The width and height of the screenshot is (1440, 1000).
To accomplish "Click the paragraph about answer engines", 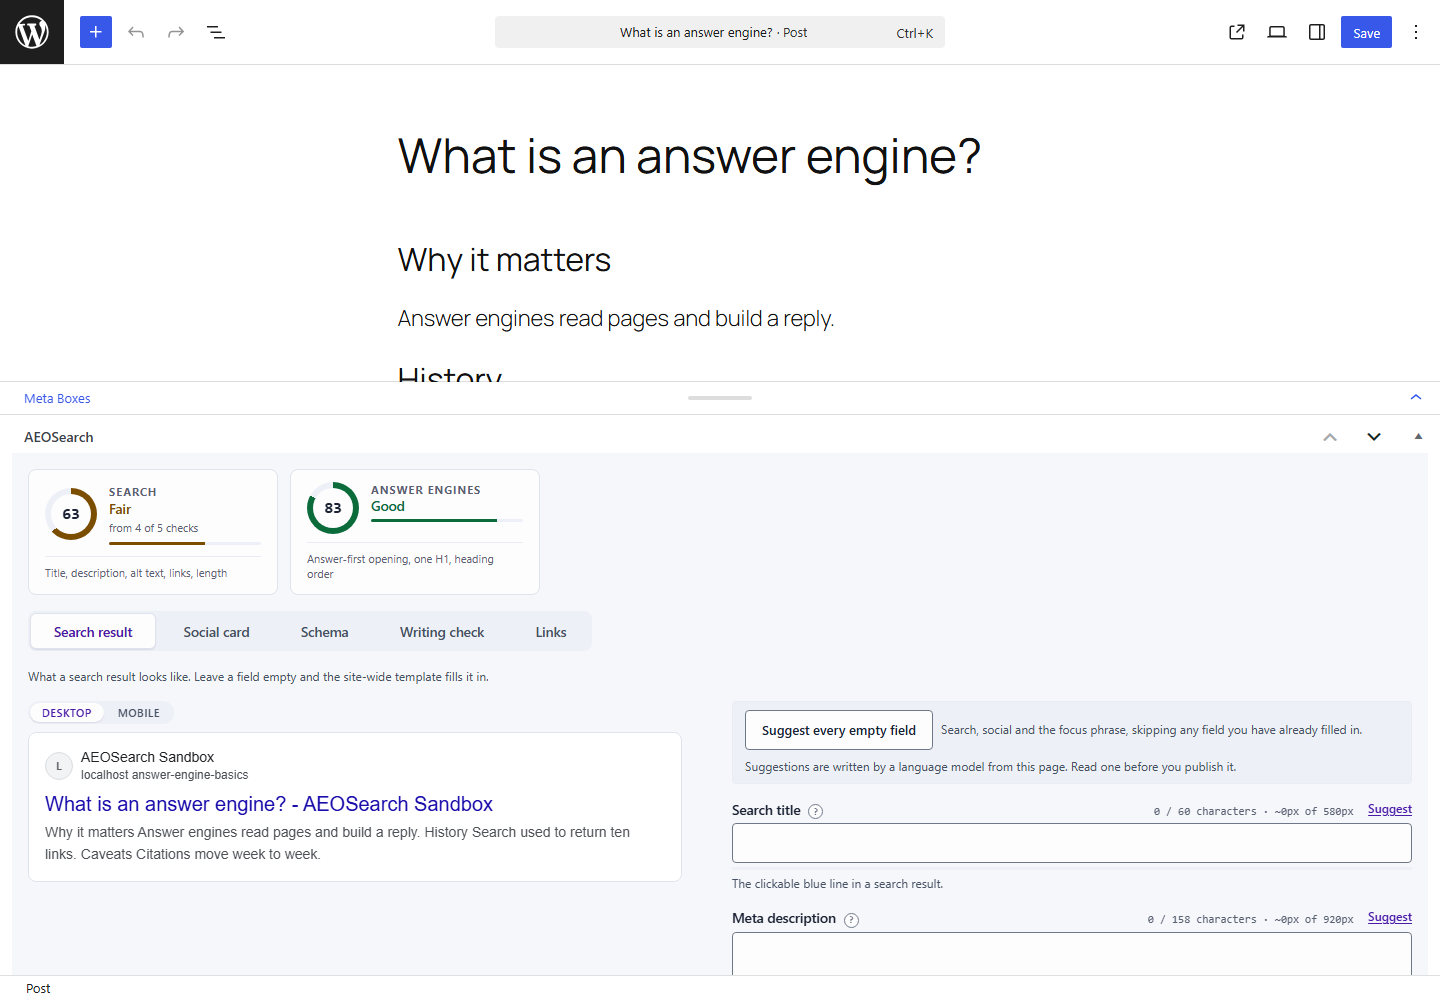I will pyautogui.click(x=616, y=318).
